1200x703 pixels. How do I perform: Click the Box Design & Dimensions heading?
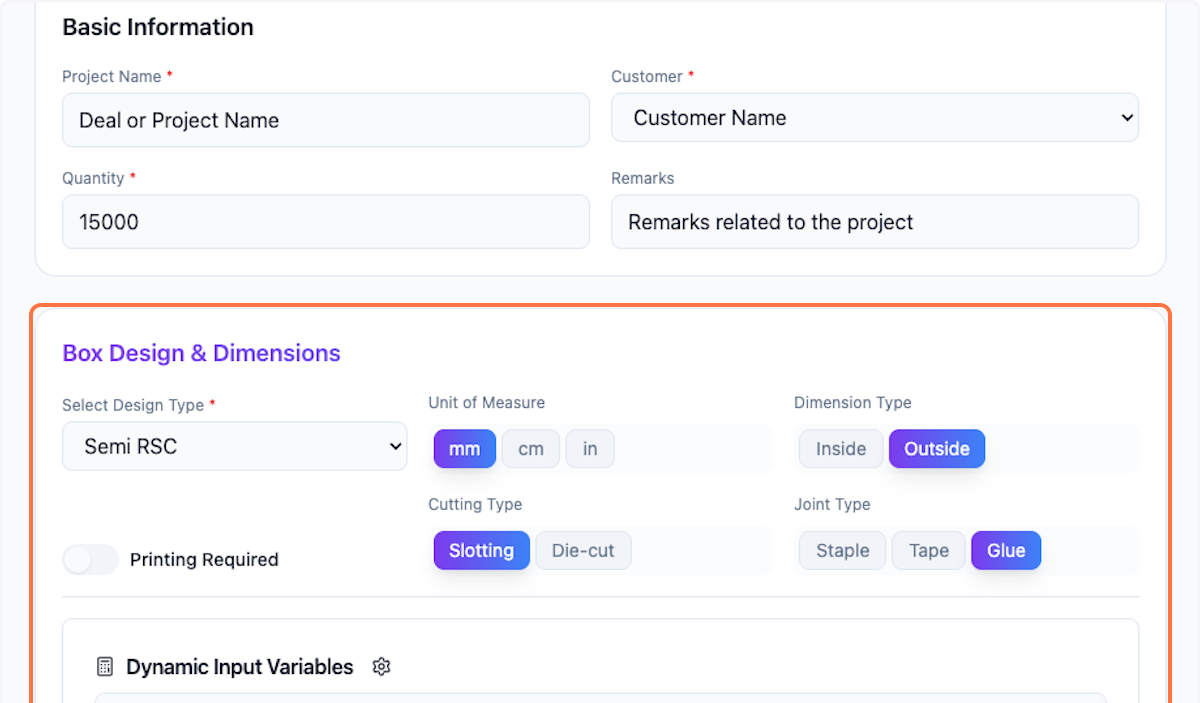tap(201, 353)
